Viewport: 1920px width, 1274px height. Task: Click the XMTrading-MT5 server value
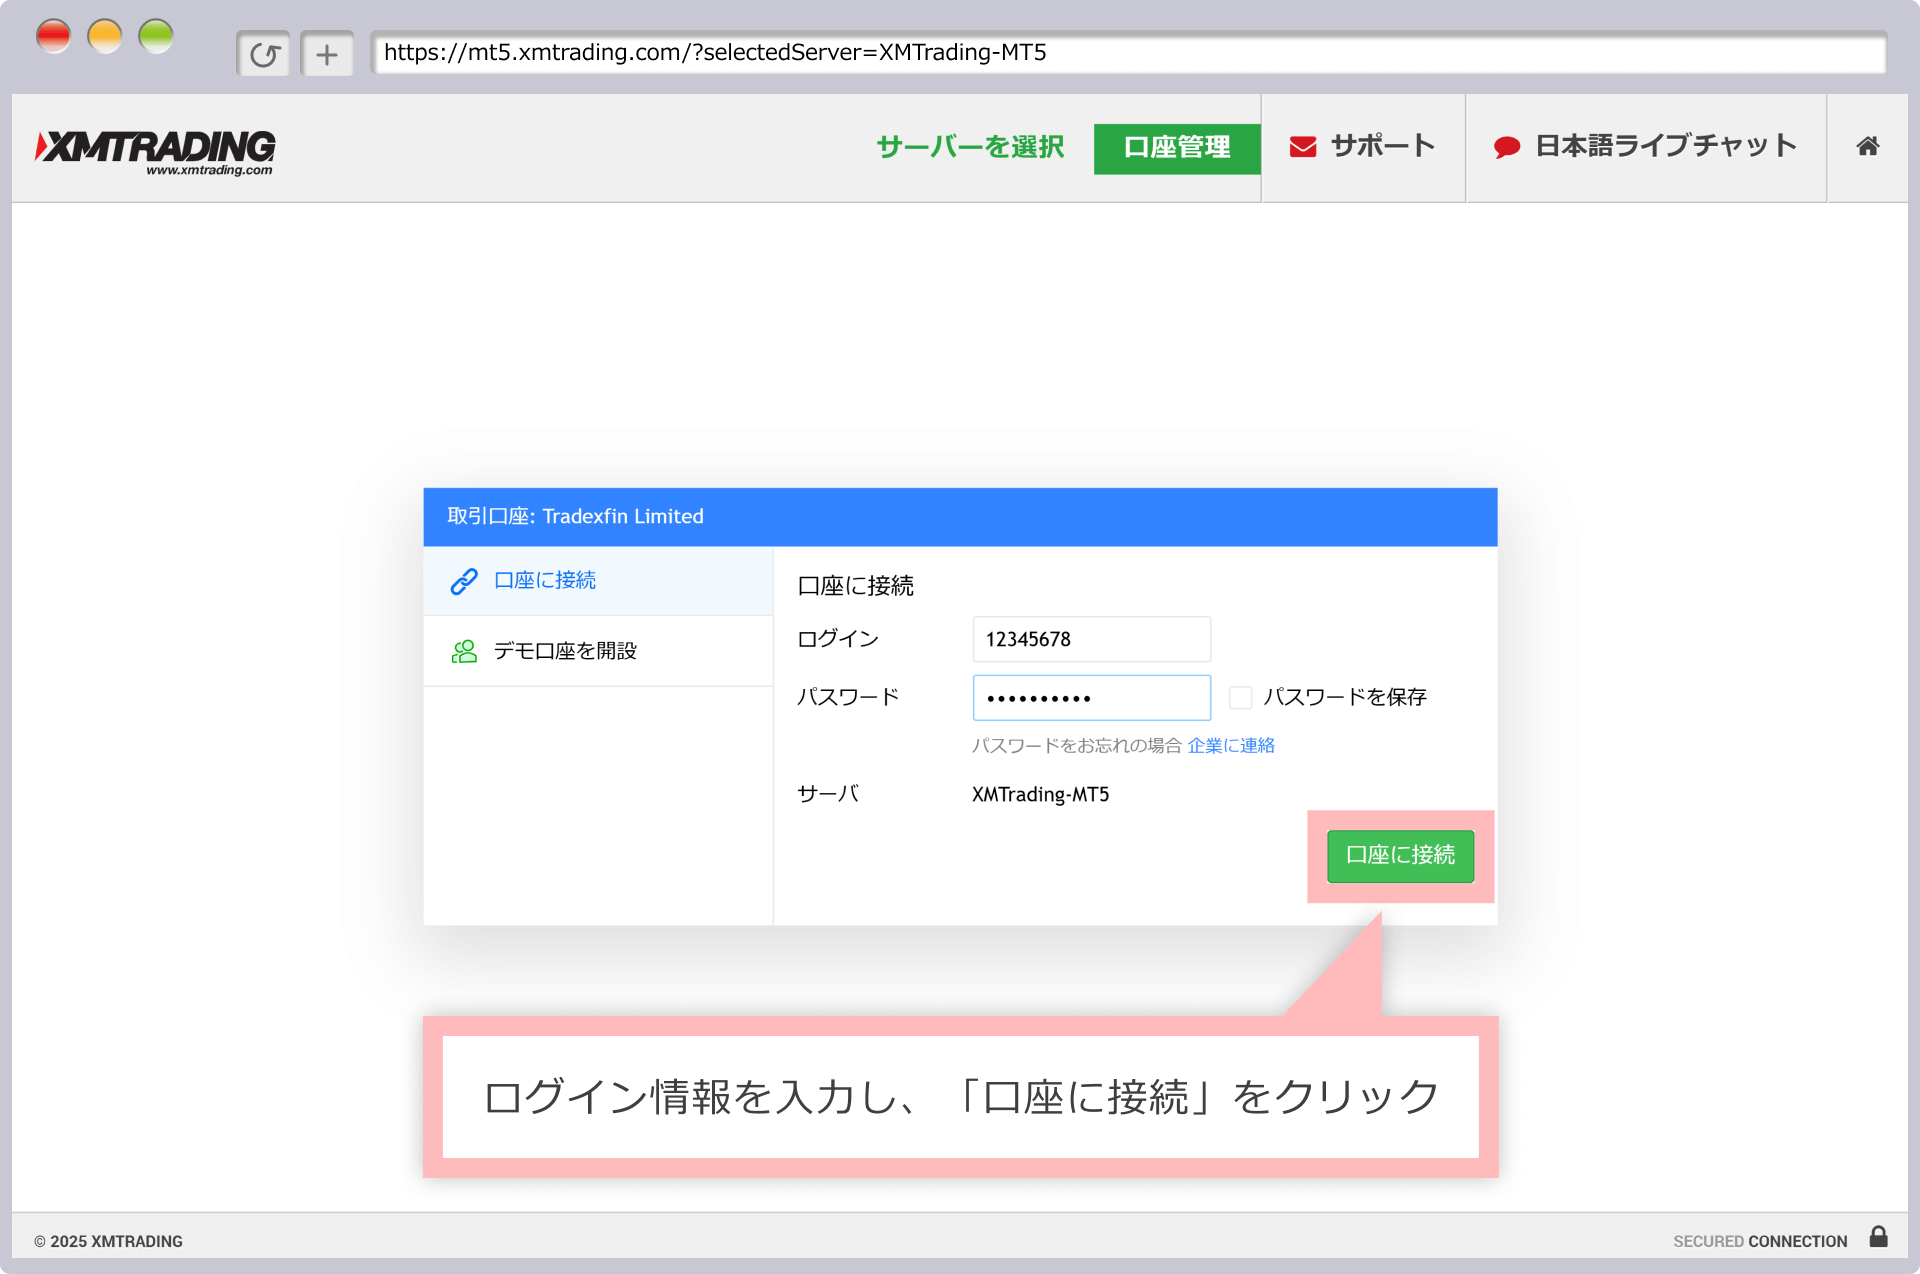(x=1040, y=794)
